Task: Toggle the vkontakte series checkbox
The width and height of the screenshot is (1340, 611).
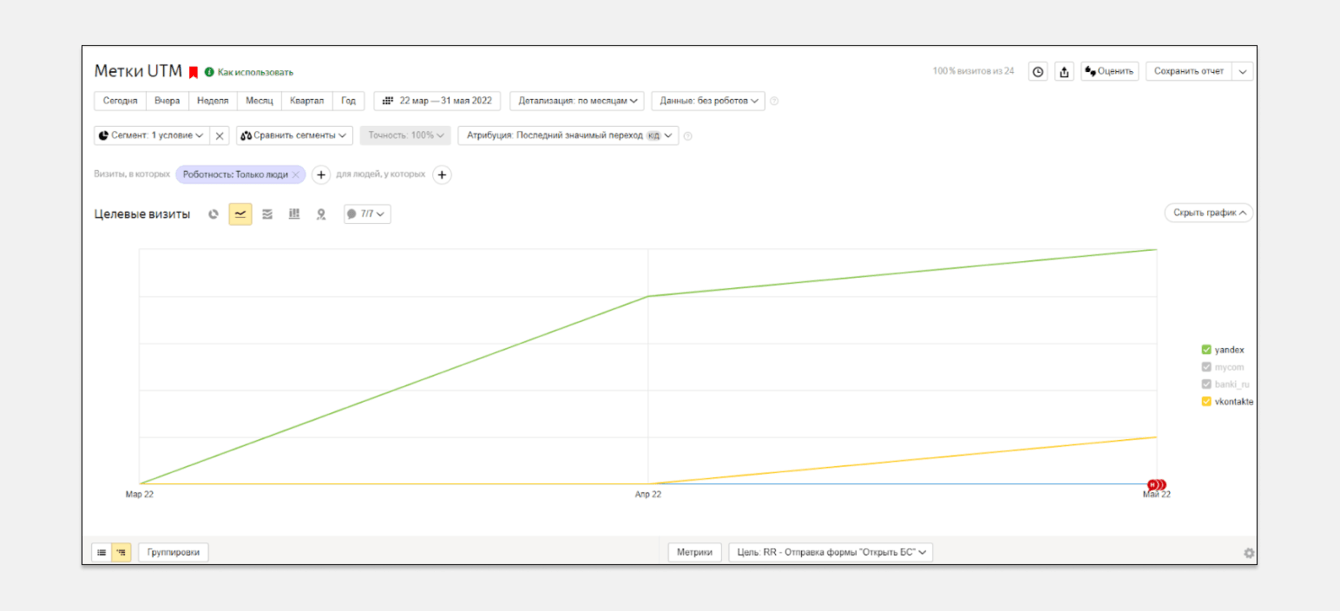Action: pyautogui.click(x=1206, y=402)
